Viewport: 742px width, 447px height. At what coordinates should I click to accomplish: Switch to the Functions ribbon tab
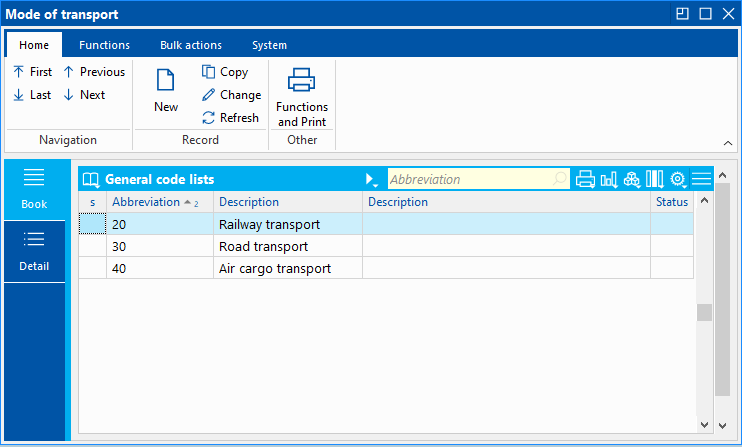click(x=104, y=45)
